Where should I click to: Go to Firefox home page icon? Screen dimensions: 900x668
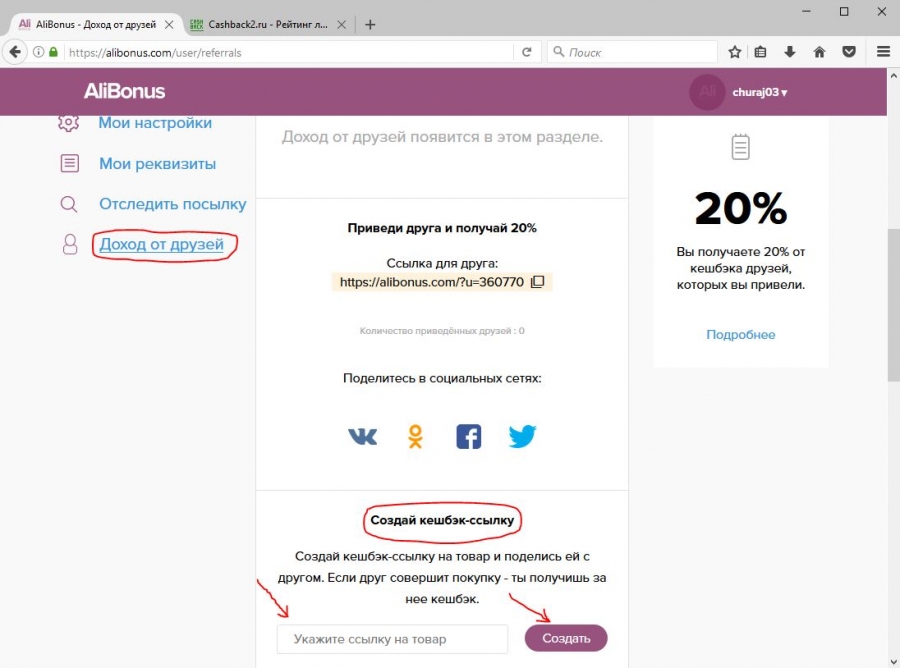tap(819, 52)
